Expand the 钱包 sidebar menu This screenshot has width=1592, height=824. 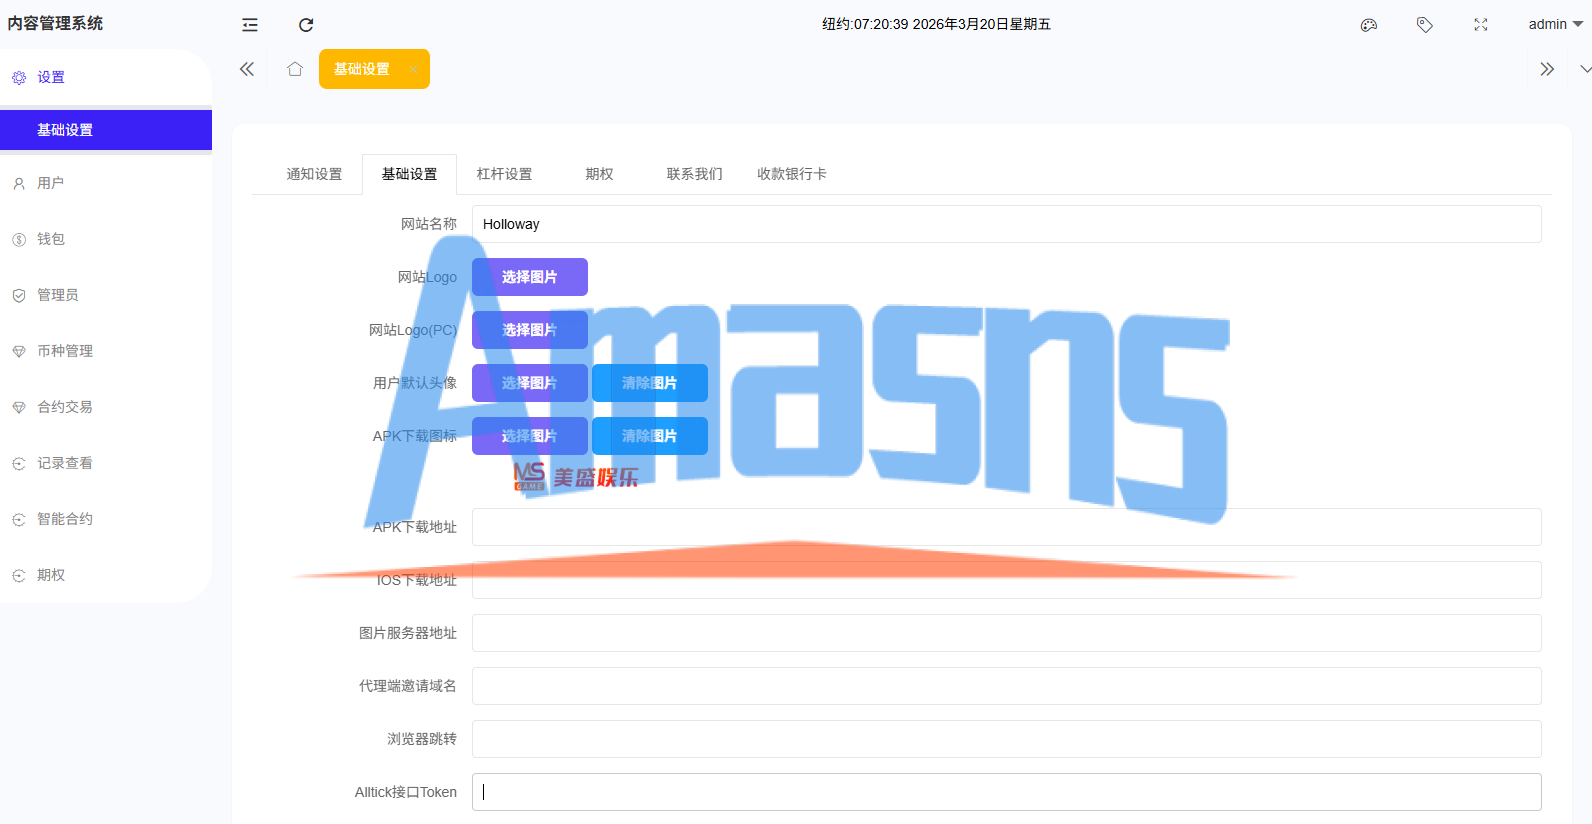tap(106, 239)
